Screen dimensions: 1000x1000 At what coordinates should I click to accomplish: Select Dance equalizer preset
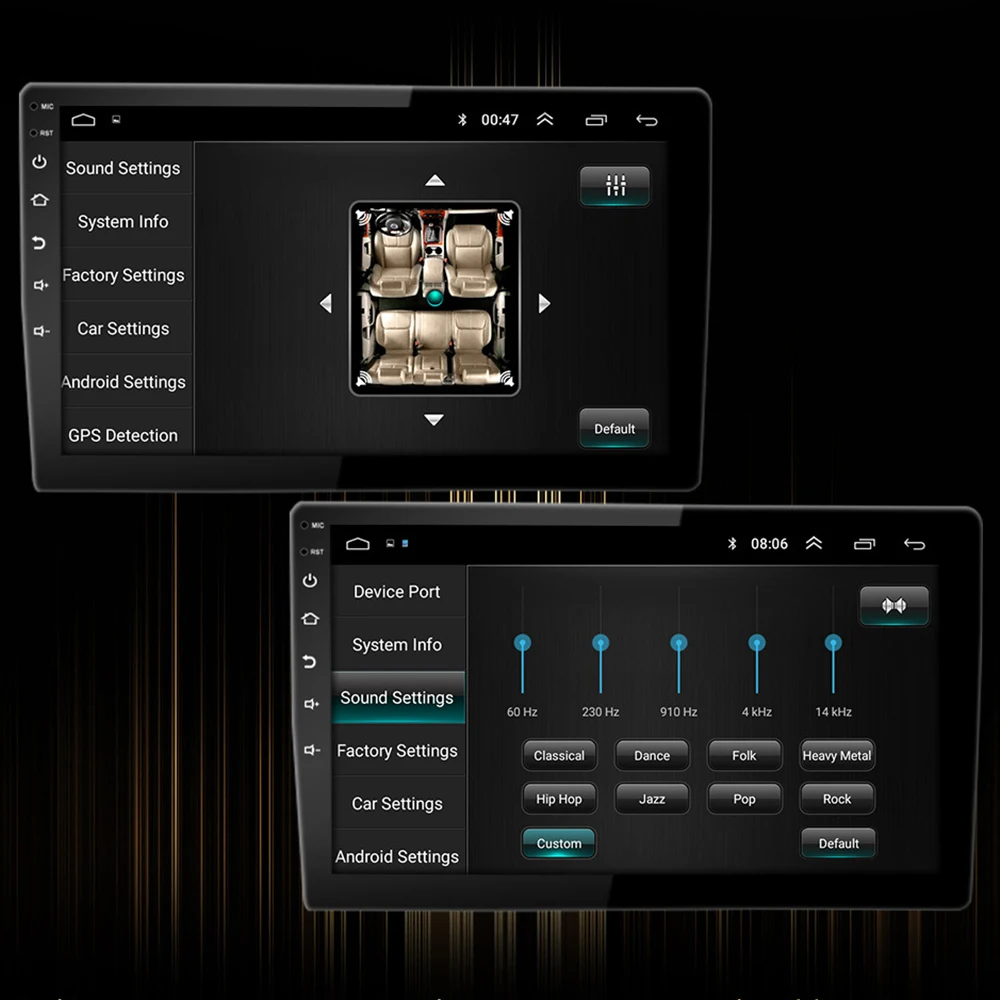coord(652,755)
